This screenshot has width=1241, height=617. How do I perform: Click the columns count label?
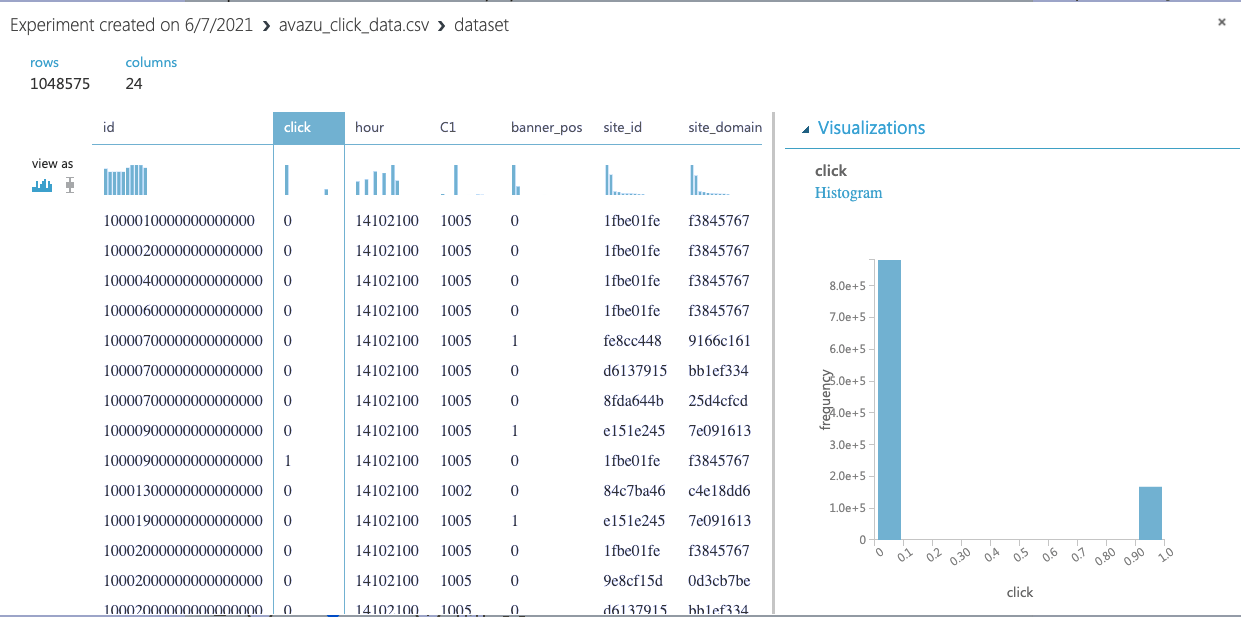[151, 62]
